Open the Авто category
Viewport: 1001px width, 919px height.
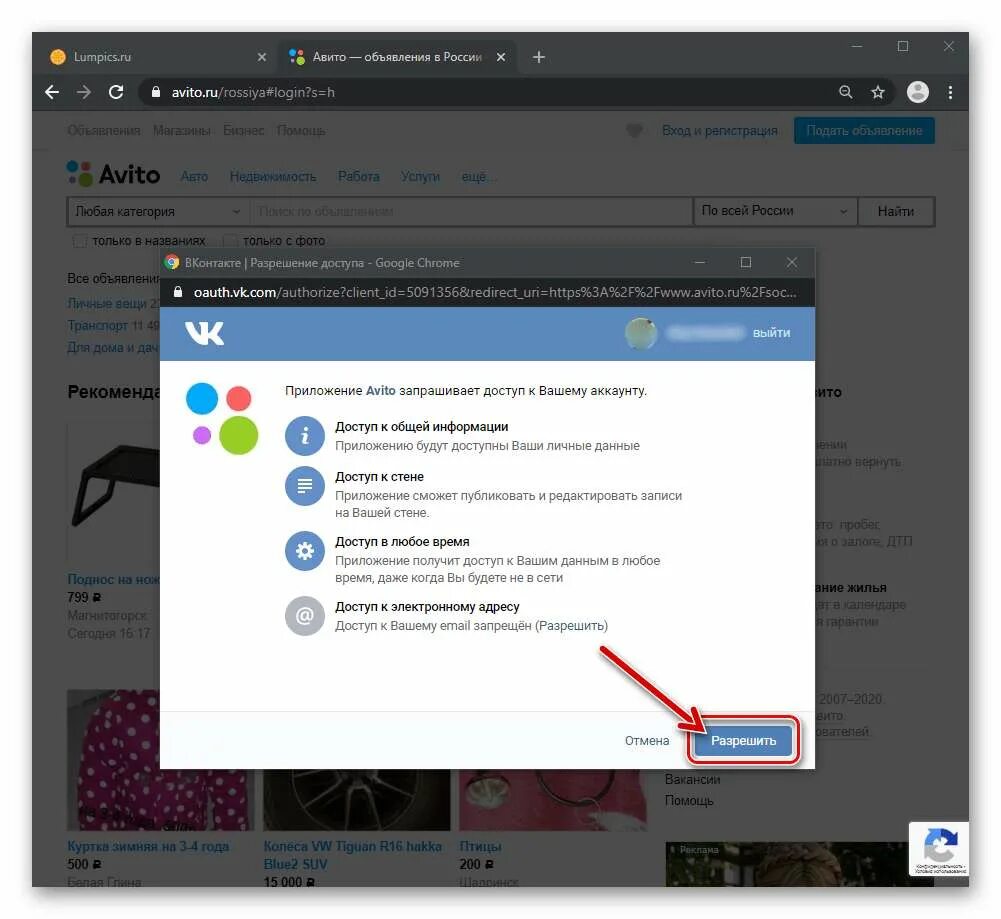194,176
